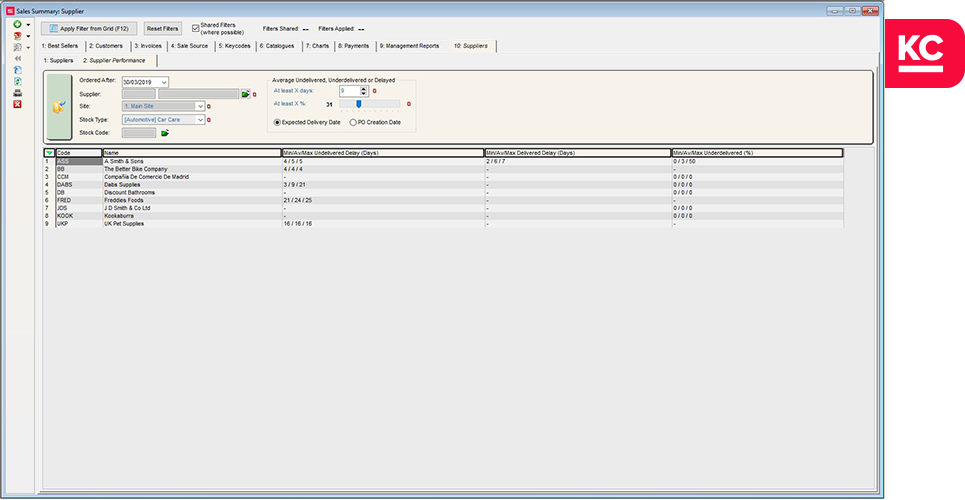Switch to 5: Keycodes tab
The height and width of the screenshot is (500, 965).
tap(234, 46)
